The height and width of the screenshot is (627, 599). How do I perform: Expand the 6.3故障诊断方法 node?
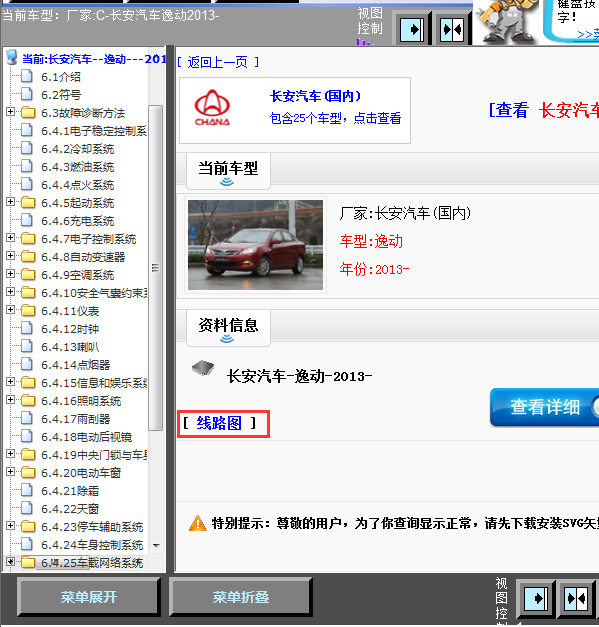coord(11,112)
